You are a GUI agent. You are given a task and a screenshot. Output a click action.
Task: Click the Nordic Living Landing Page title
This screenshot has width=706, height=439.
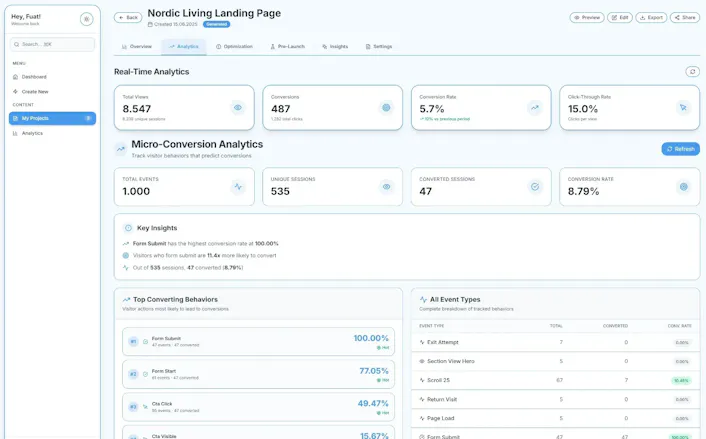[214, 13]
